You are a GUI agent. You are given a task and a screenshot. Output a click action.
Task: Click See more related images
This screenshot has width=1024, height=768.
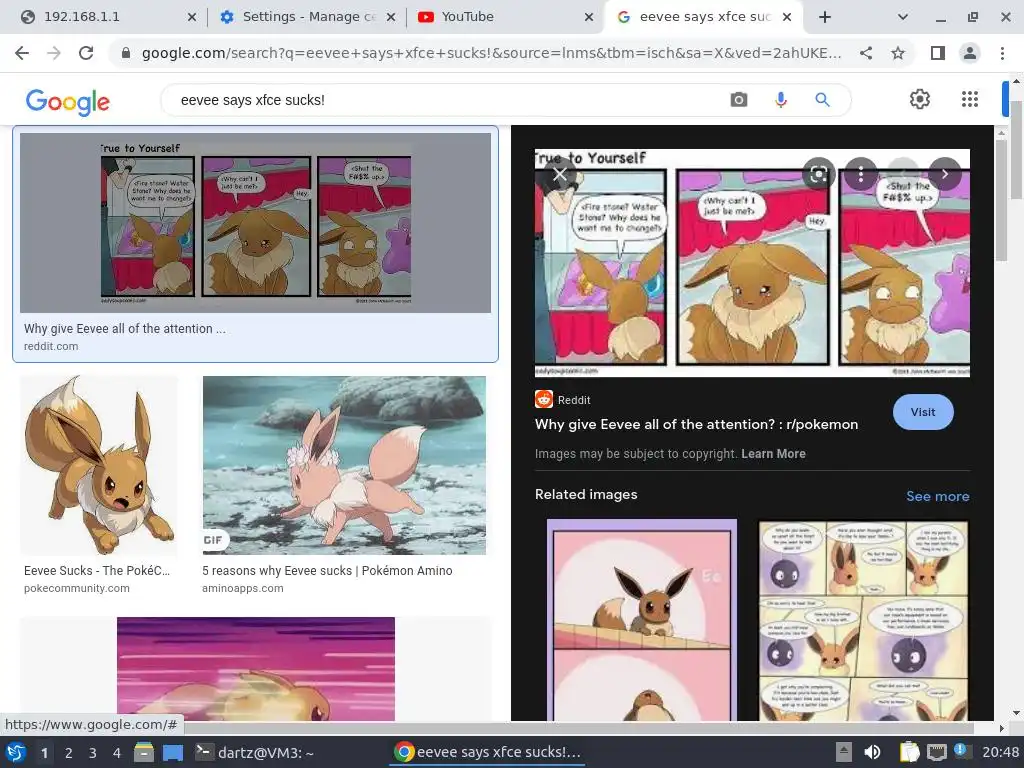937,496
